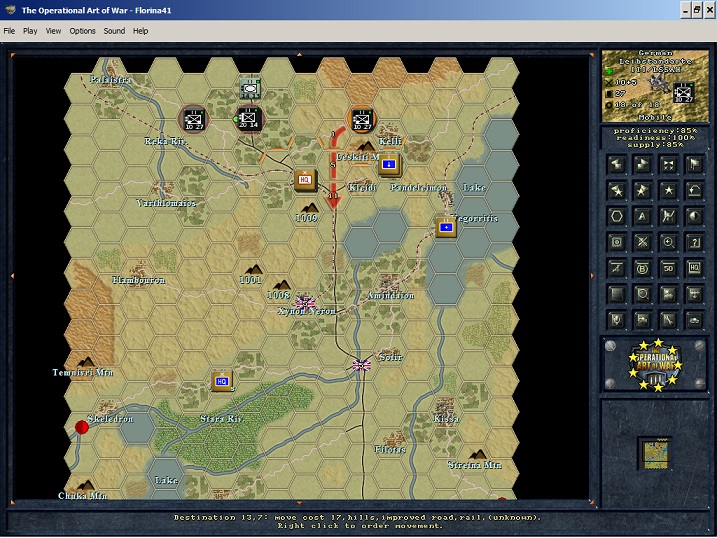The image size is (717, 538).
Task: Click the British flag at Xynon Neron
Action: pyautogui.click(x=305, y=303)
